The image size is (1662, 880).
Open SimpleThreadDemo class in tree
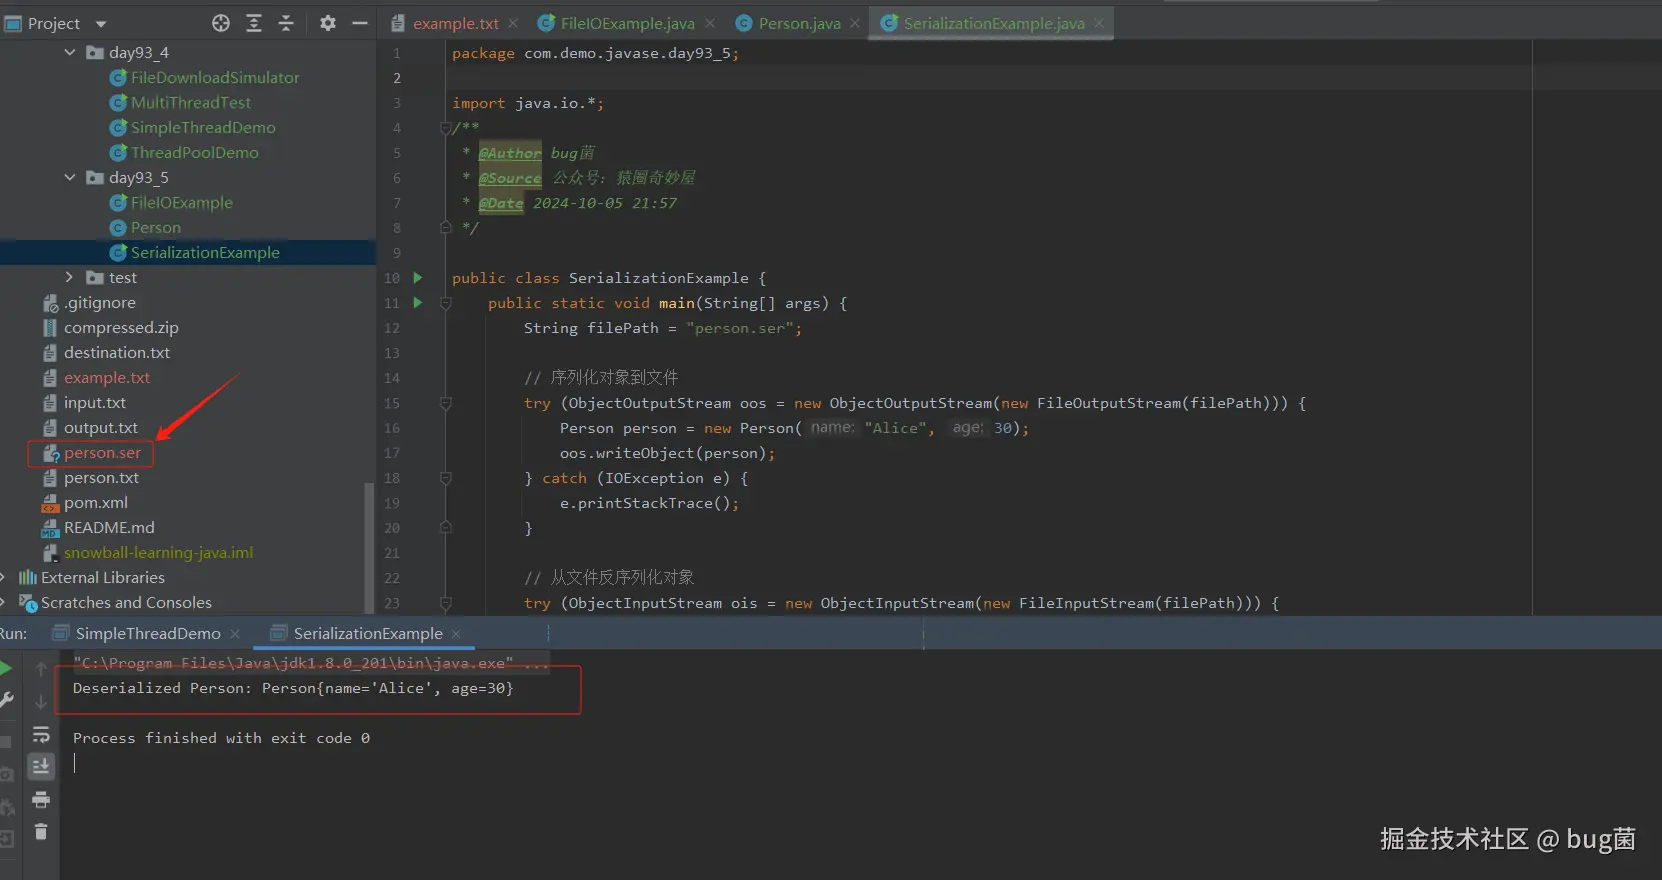[x=202, y=127]
